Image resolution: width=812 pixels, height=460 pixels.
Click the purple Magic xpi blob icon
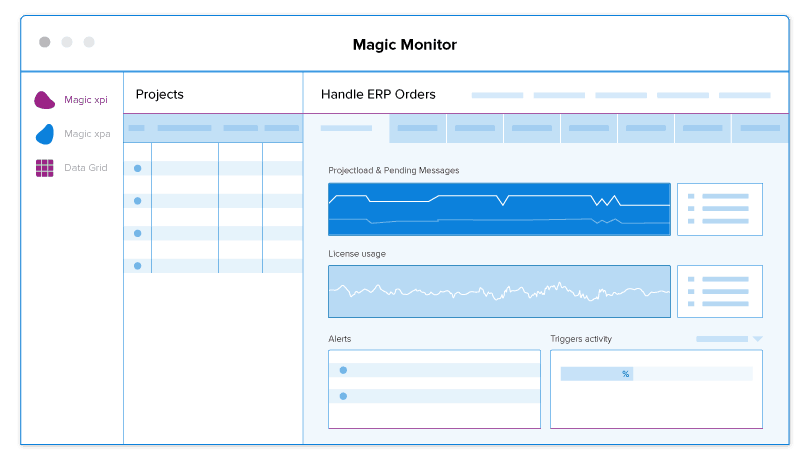[x=44, y=100]
